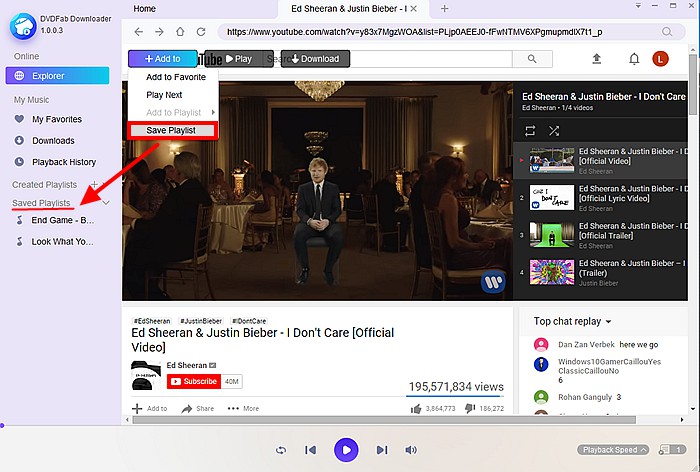Reload the page with refresh icon

pyautogui.click(x=201, y=32)
